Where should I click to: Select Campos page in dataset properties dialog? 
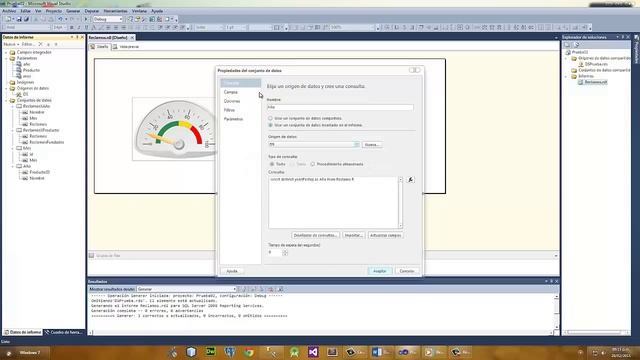pyautogui.click(x=231, y=92)
